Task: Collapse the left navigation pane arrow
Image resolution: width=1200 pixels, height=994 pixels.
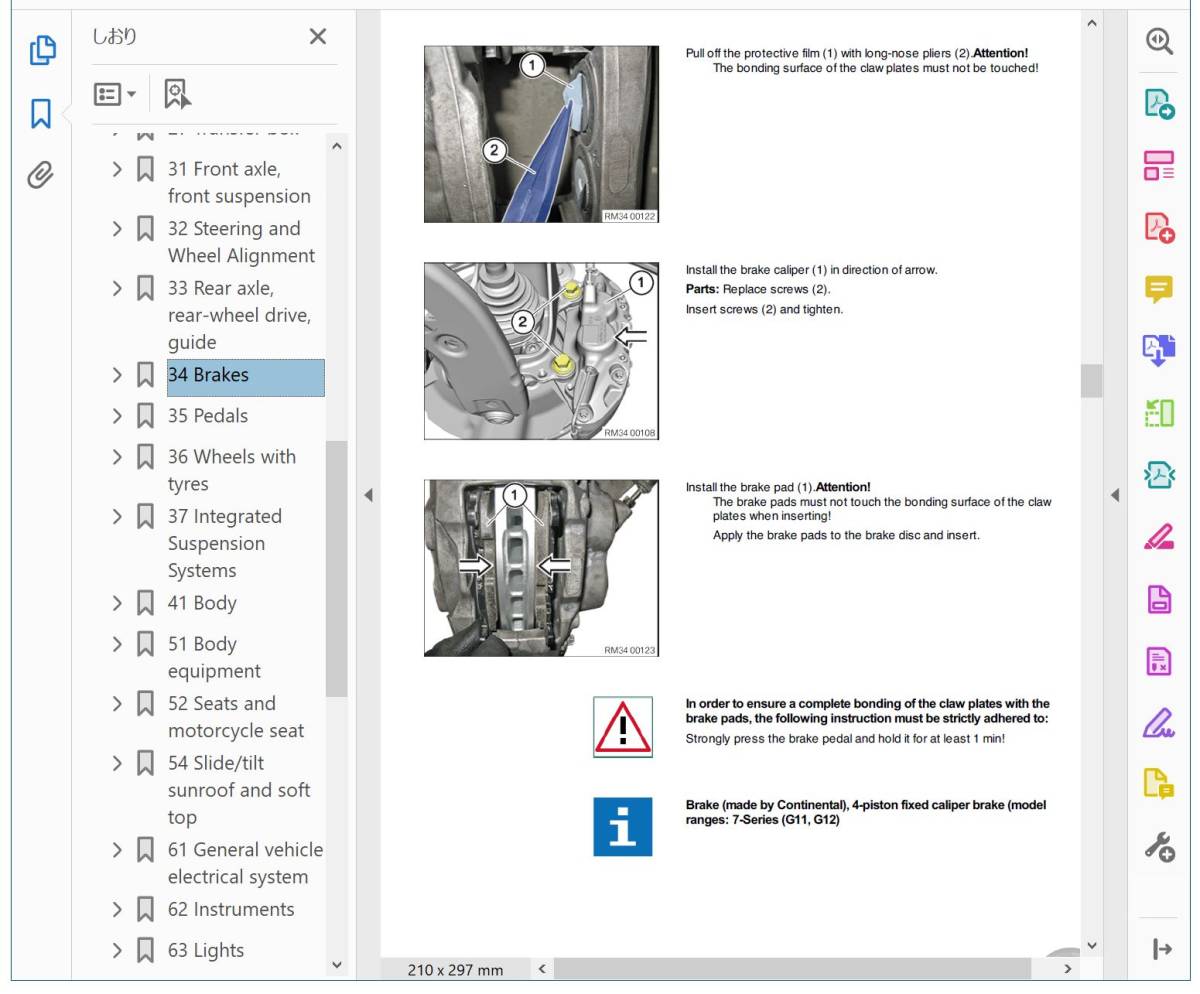Action: (368, 494)
